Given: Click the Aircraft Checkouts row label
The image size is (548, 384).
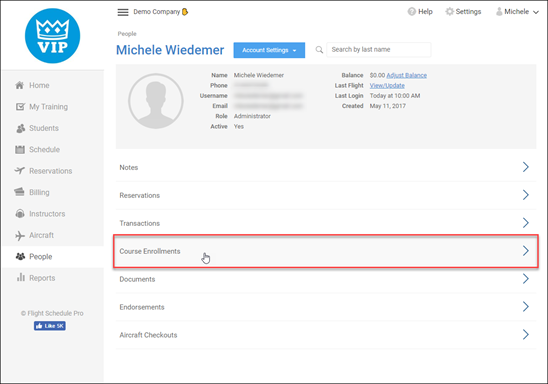Looking at the screenshot, I should [148, 335].
